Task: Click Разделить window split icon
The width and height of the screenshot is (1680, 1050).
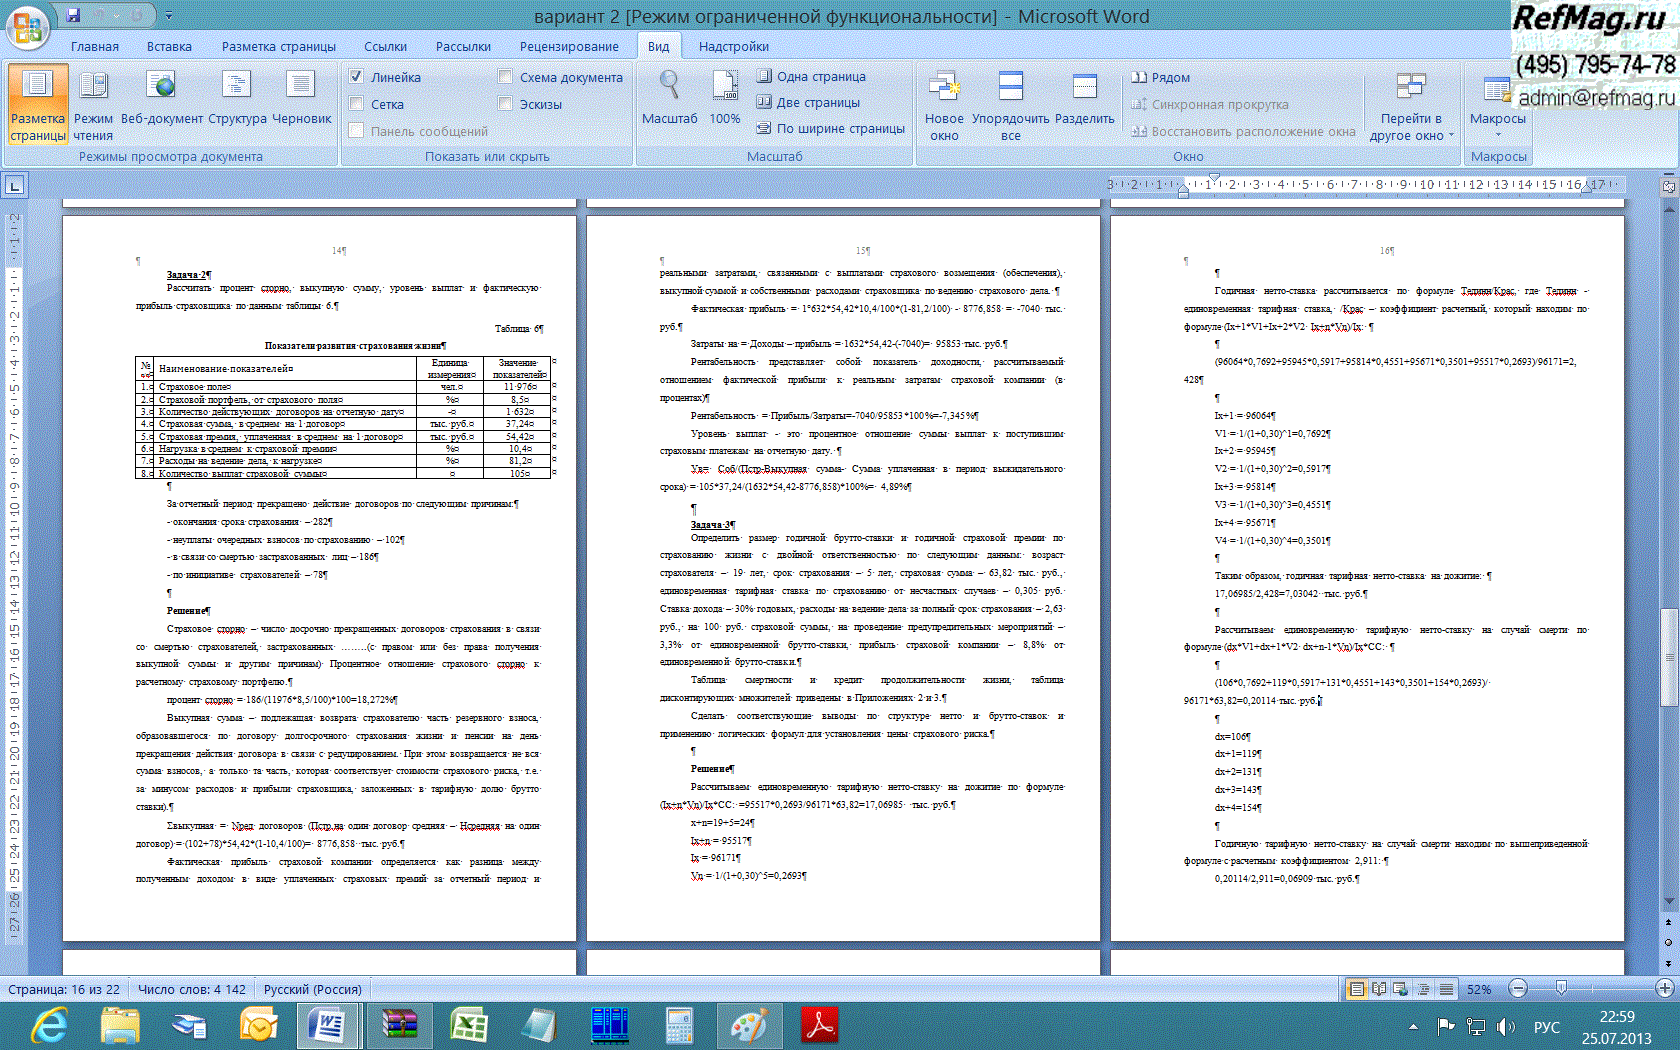Action: click(x=1084, y=100)
